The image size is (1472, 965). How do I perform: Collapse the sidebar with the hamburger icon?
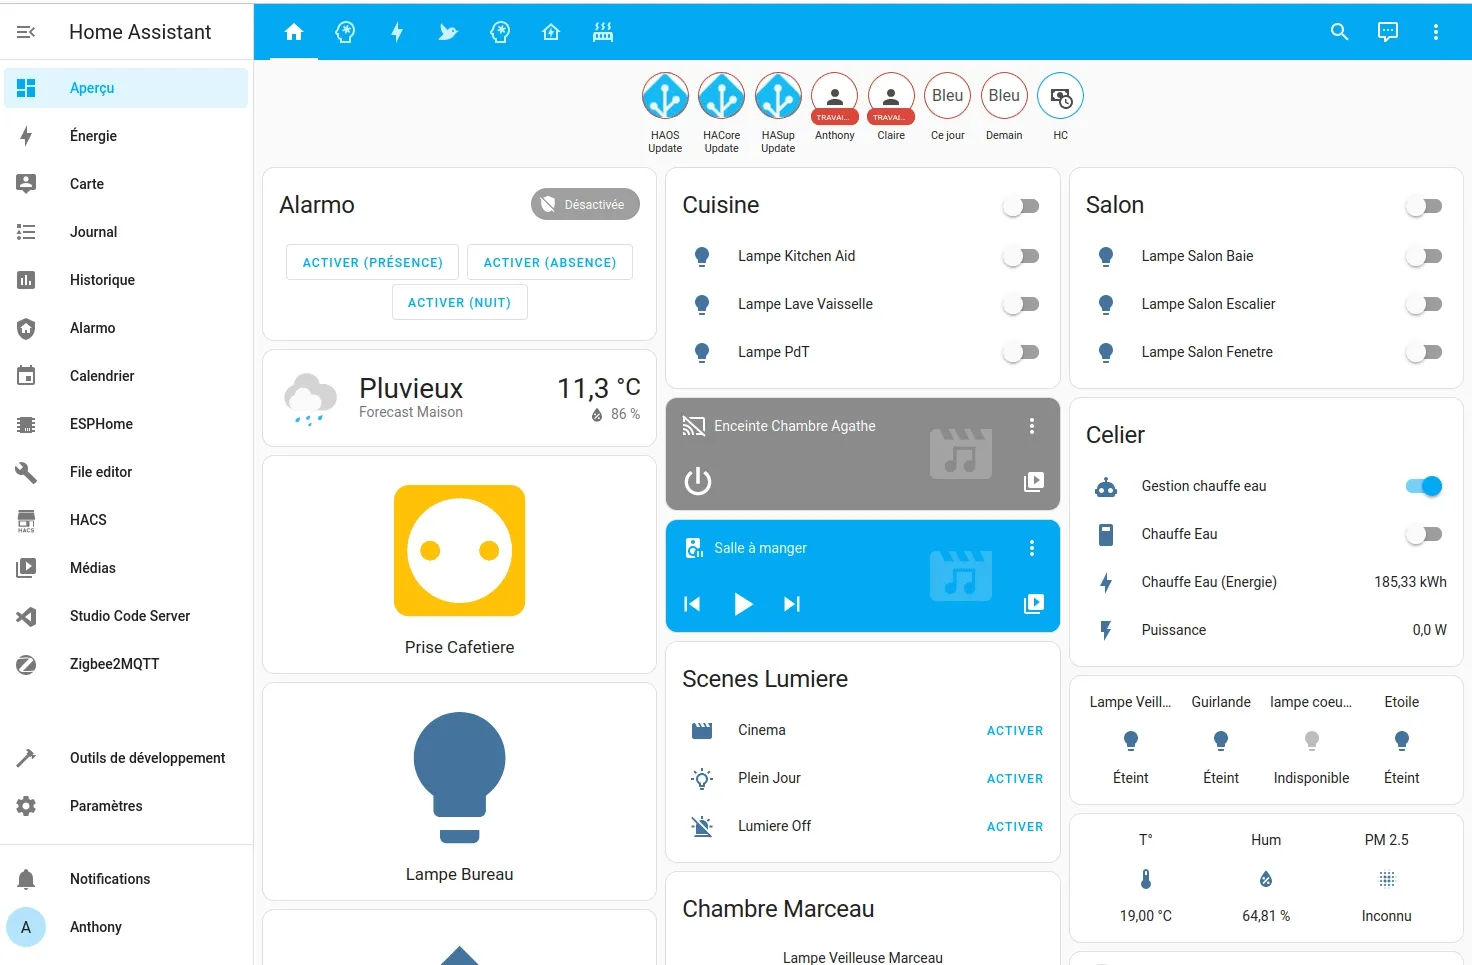26,31
